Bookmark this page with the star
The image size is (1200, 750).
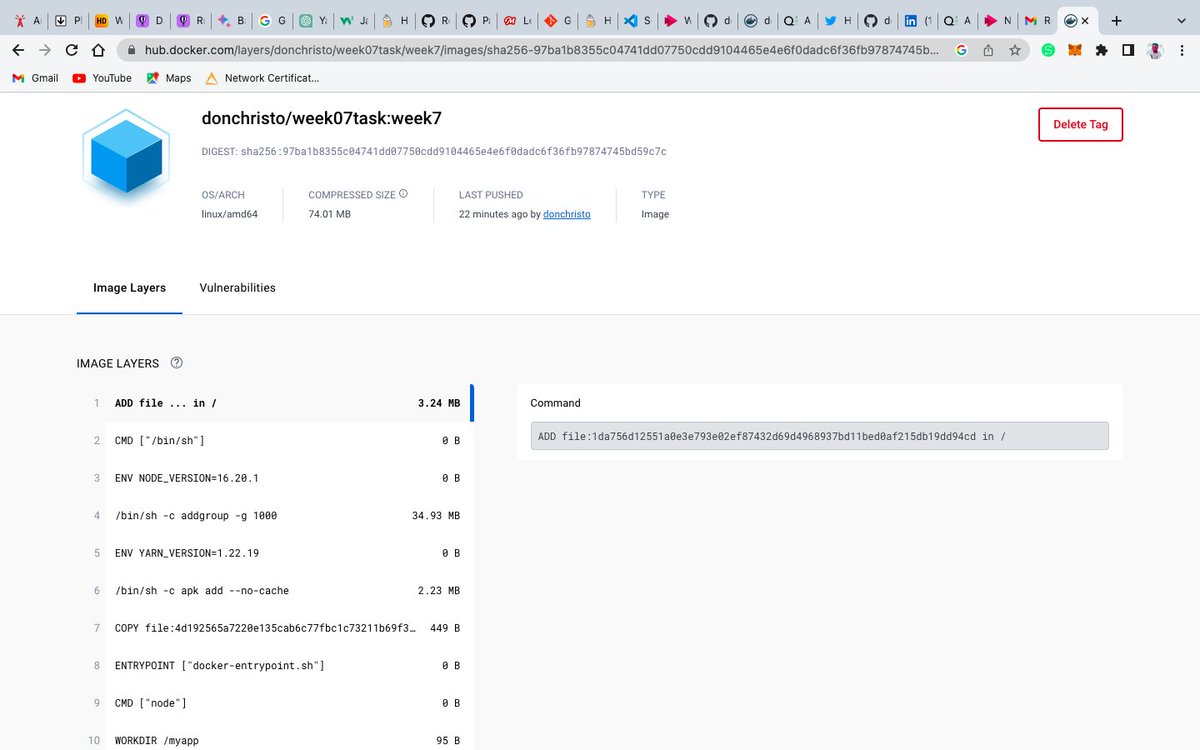click(x=1015, y=50)
